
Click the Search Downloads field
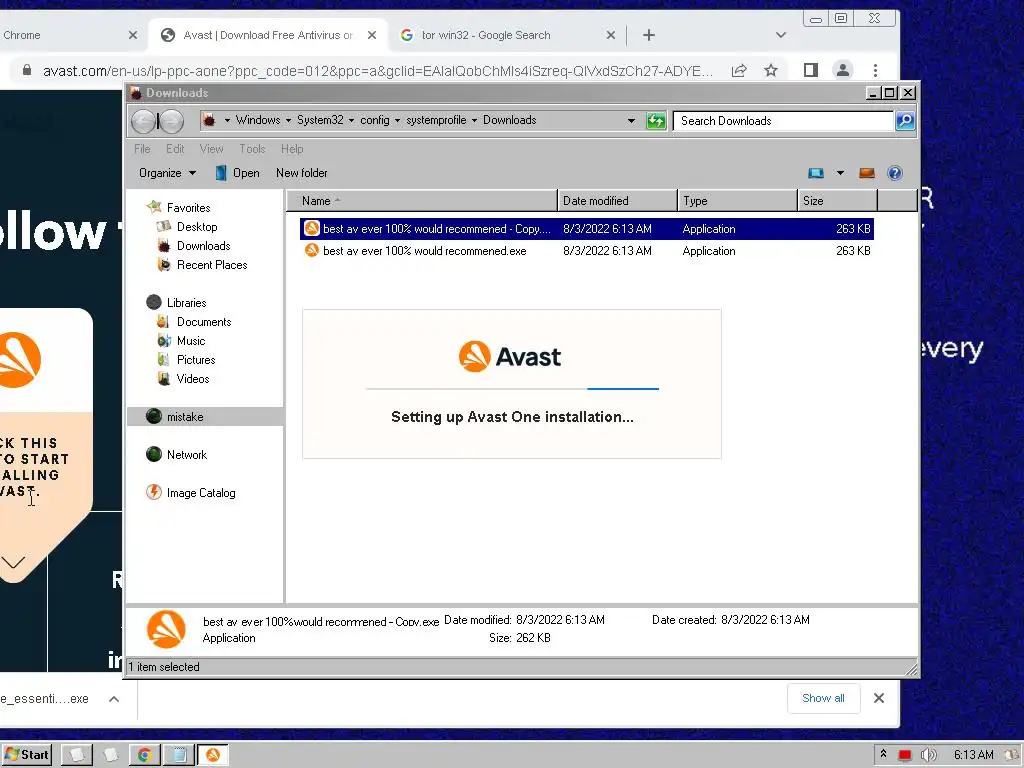(783, 121)
